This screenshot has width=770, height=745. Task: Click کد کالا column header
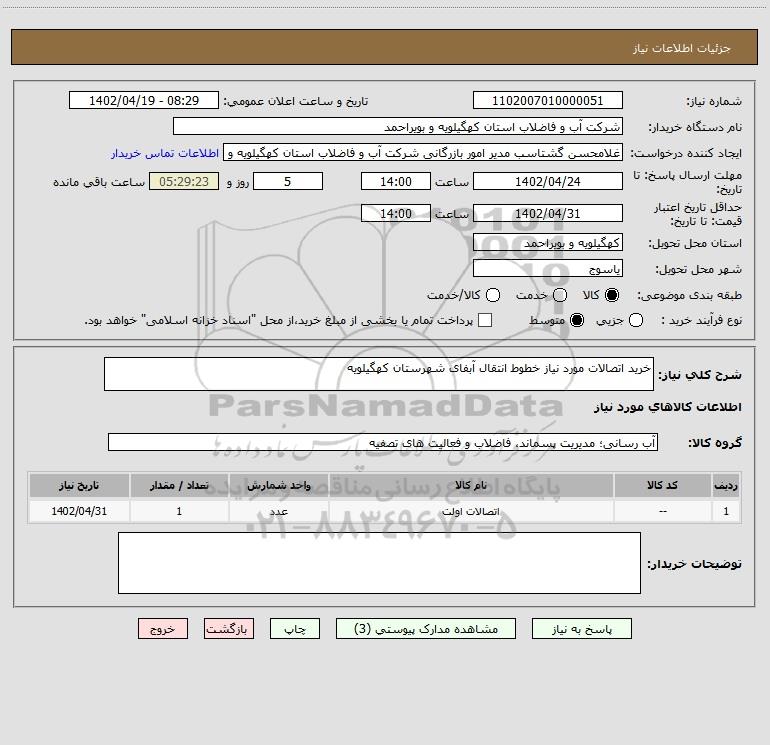click(x=662, y=485)
